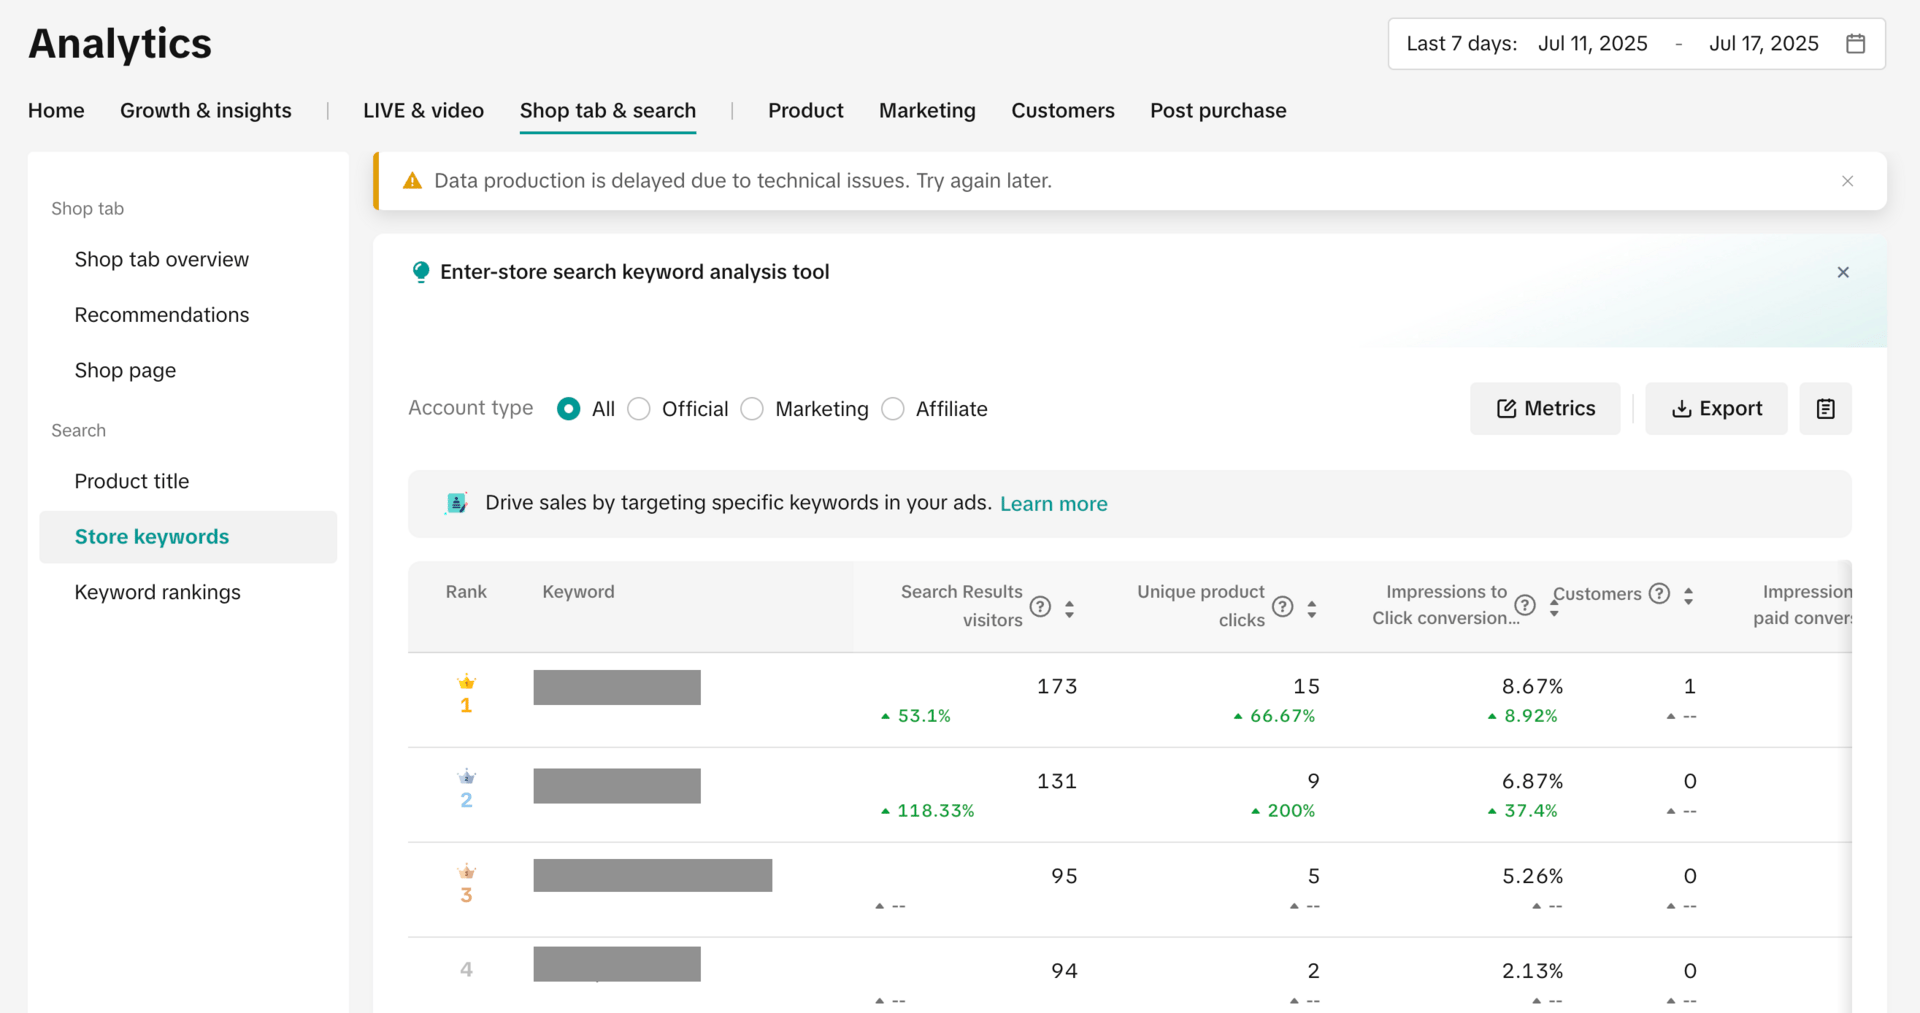Open the top Customers tab
The height and width of the screenshot is (1013, 1920).
point(1063,111)
